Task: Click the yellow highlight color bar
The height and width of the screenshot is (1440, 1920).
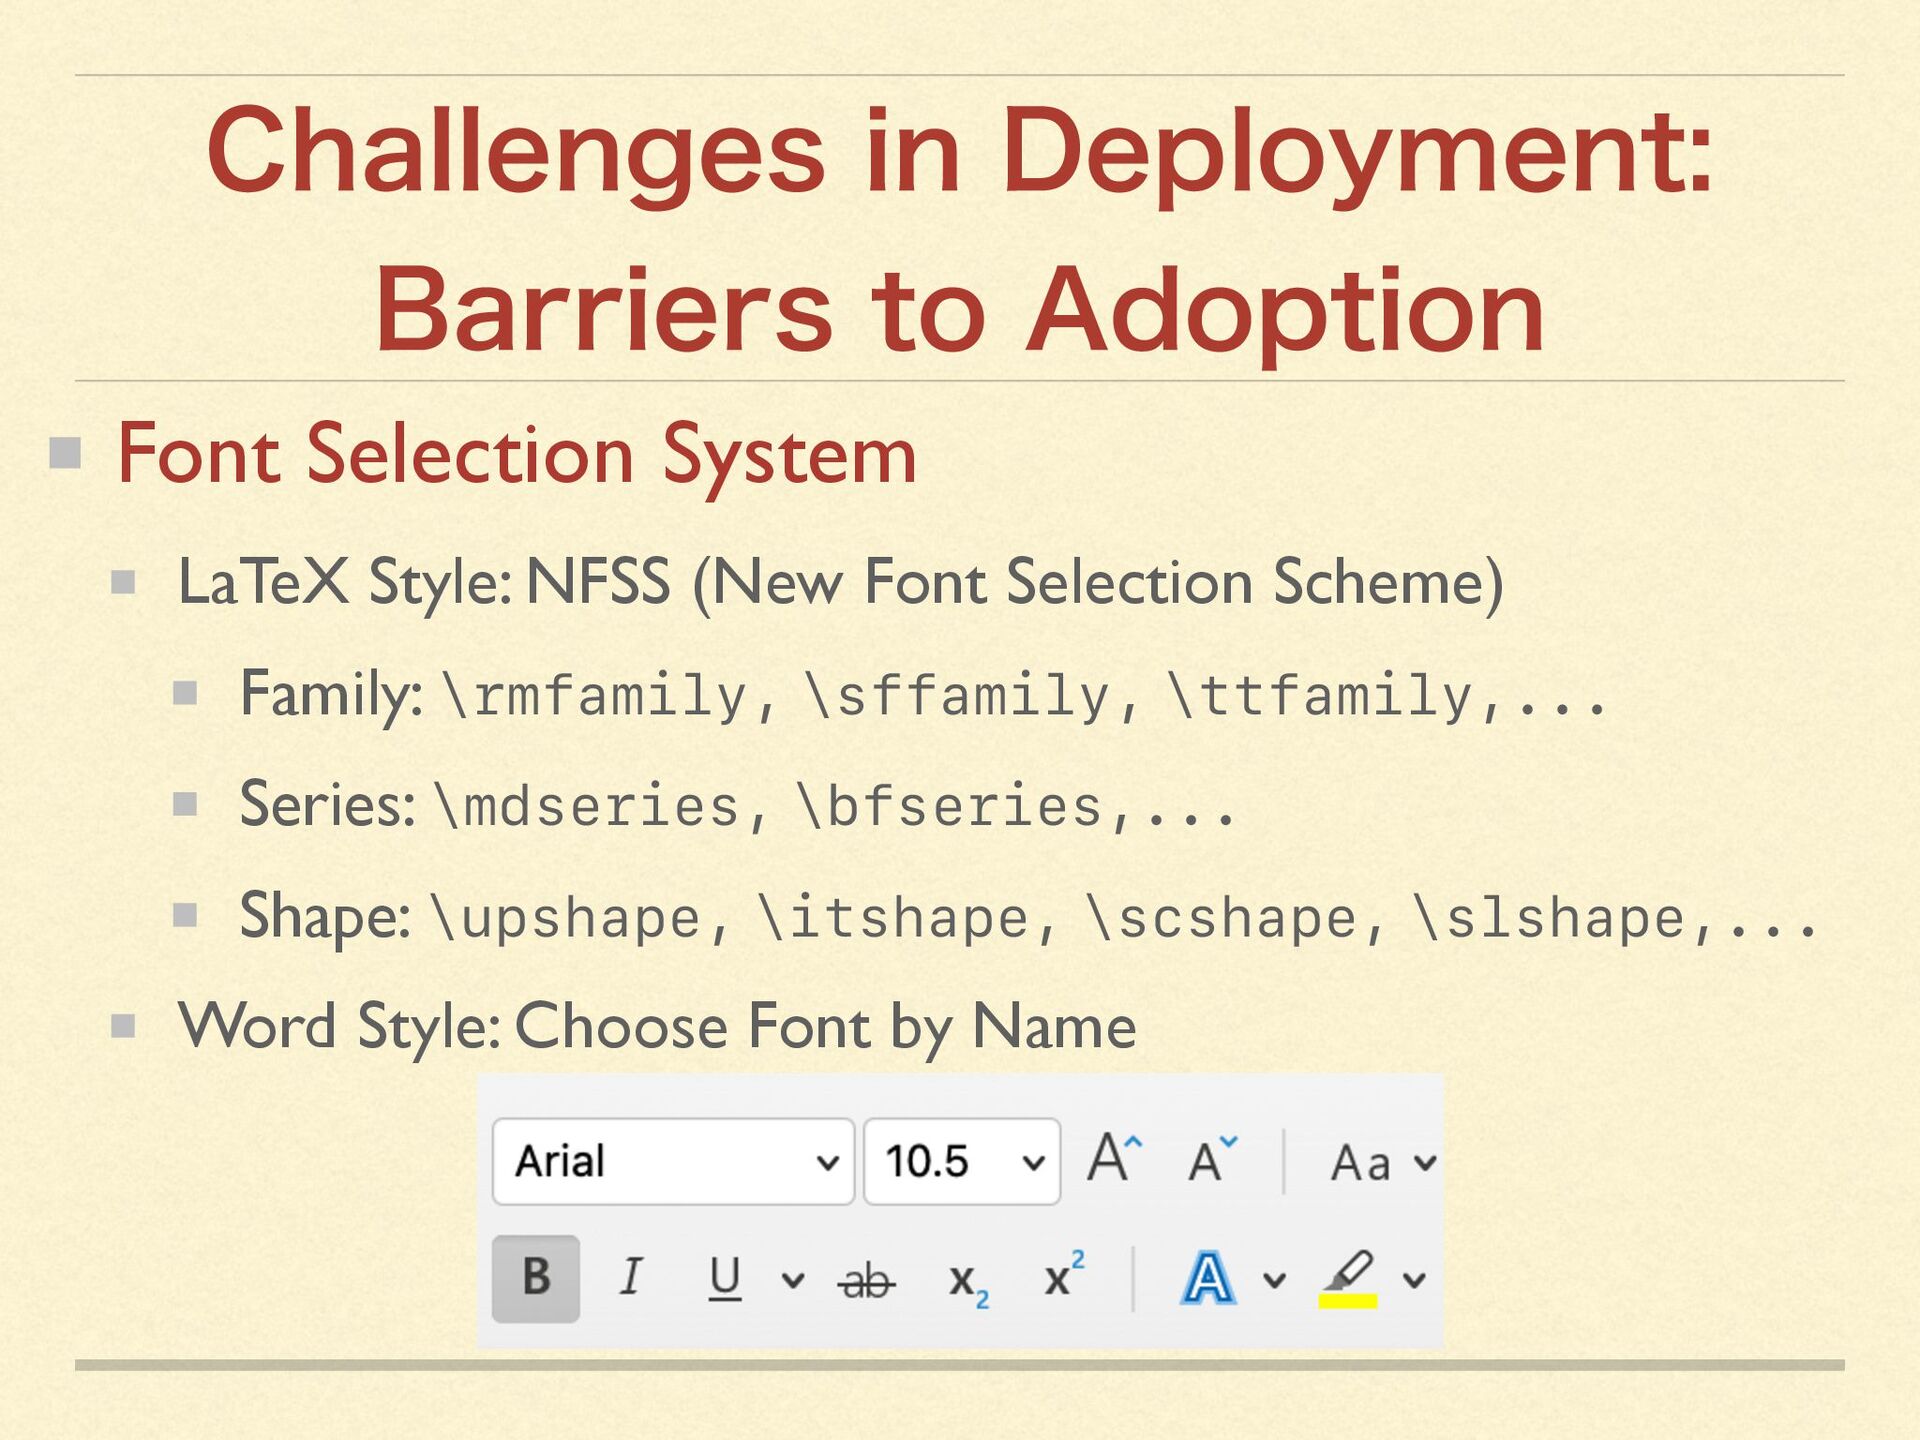Action: (1348, 1301)
